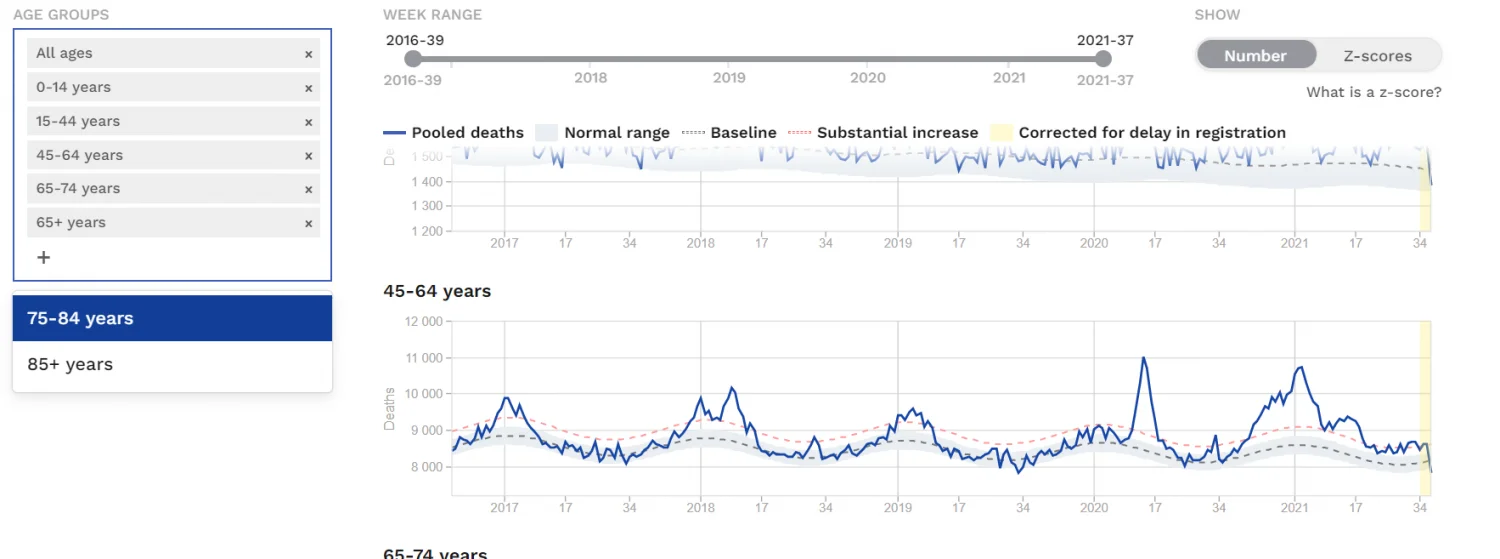Switch display to Z-scores
The height and width of the screenshot is (559, 1500).
point(1377,56)
